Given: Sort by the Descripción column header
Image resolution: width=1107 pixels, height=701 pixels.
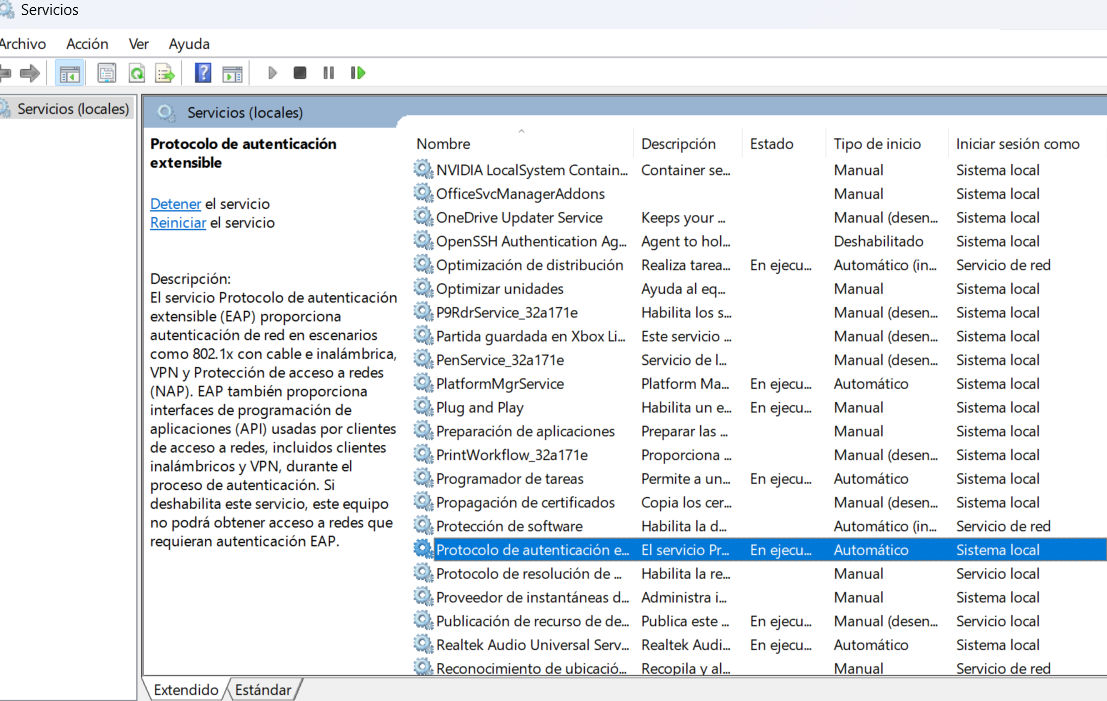Looking at the screenshot, I should click(678, 144).
